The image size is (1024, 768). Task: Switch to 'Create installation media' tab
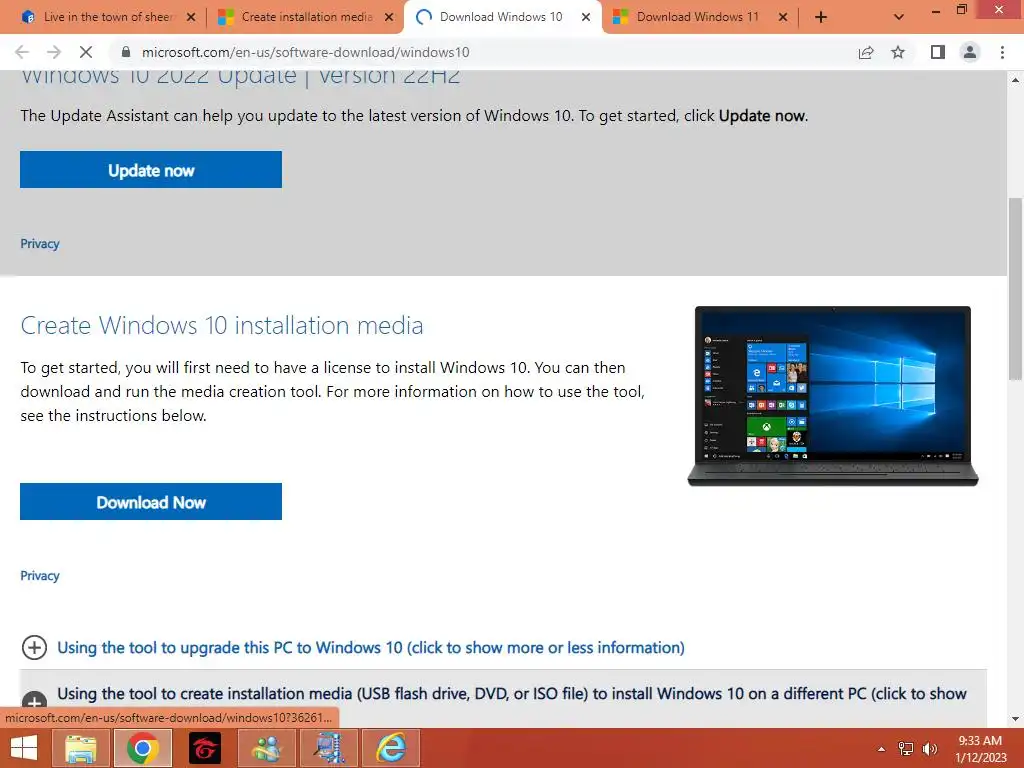306,17
